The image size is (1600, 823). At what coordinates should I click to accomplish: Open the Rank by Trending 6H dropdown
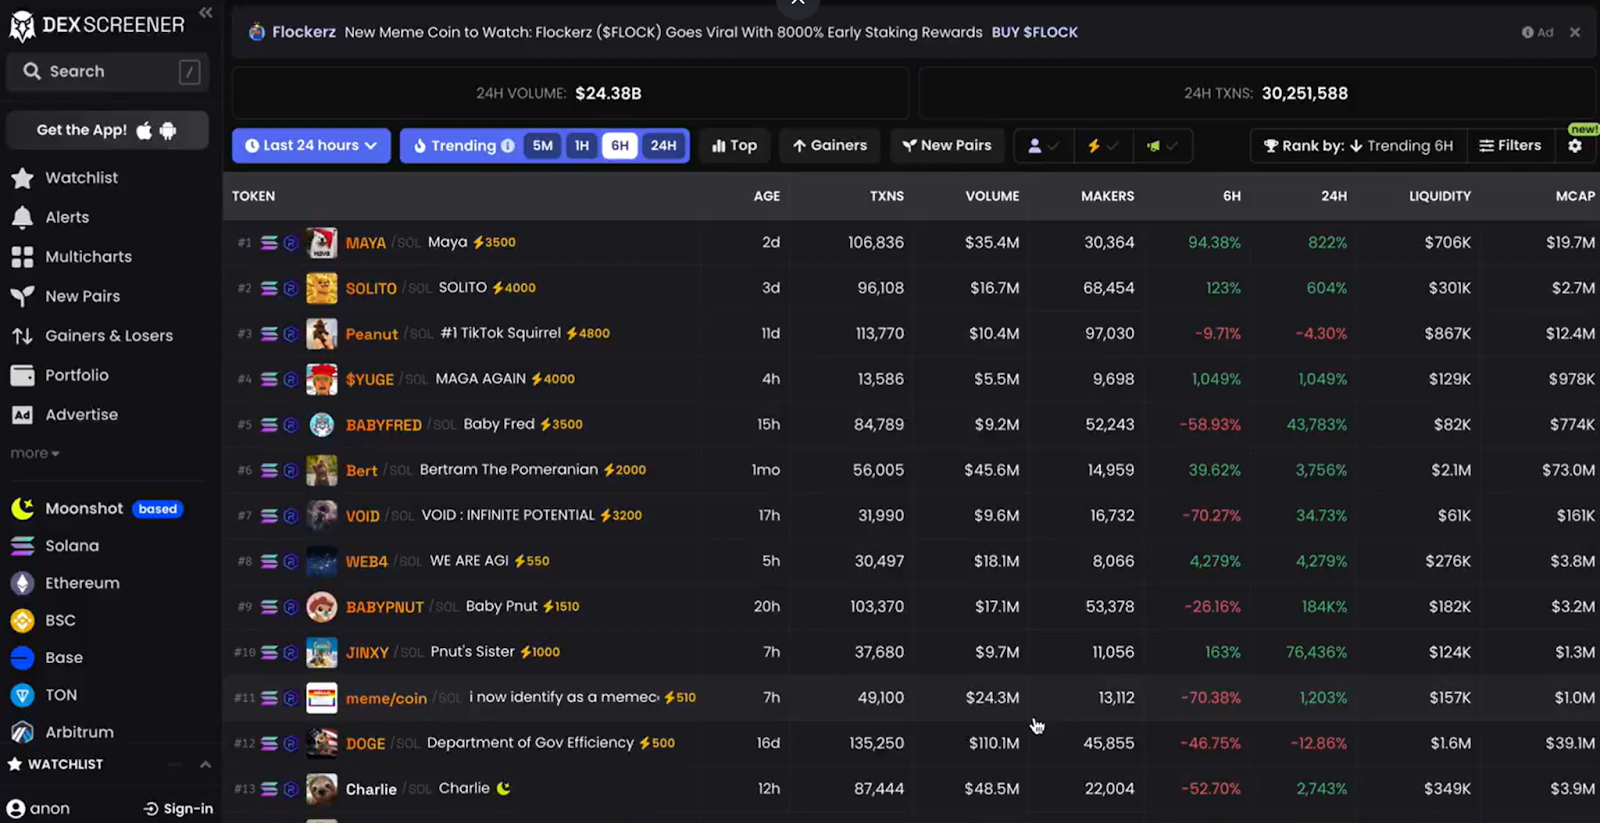pos(1357,146)
